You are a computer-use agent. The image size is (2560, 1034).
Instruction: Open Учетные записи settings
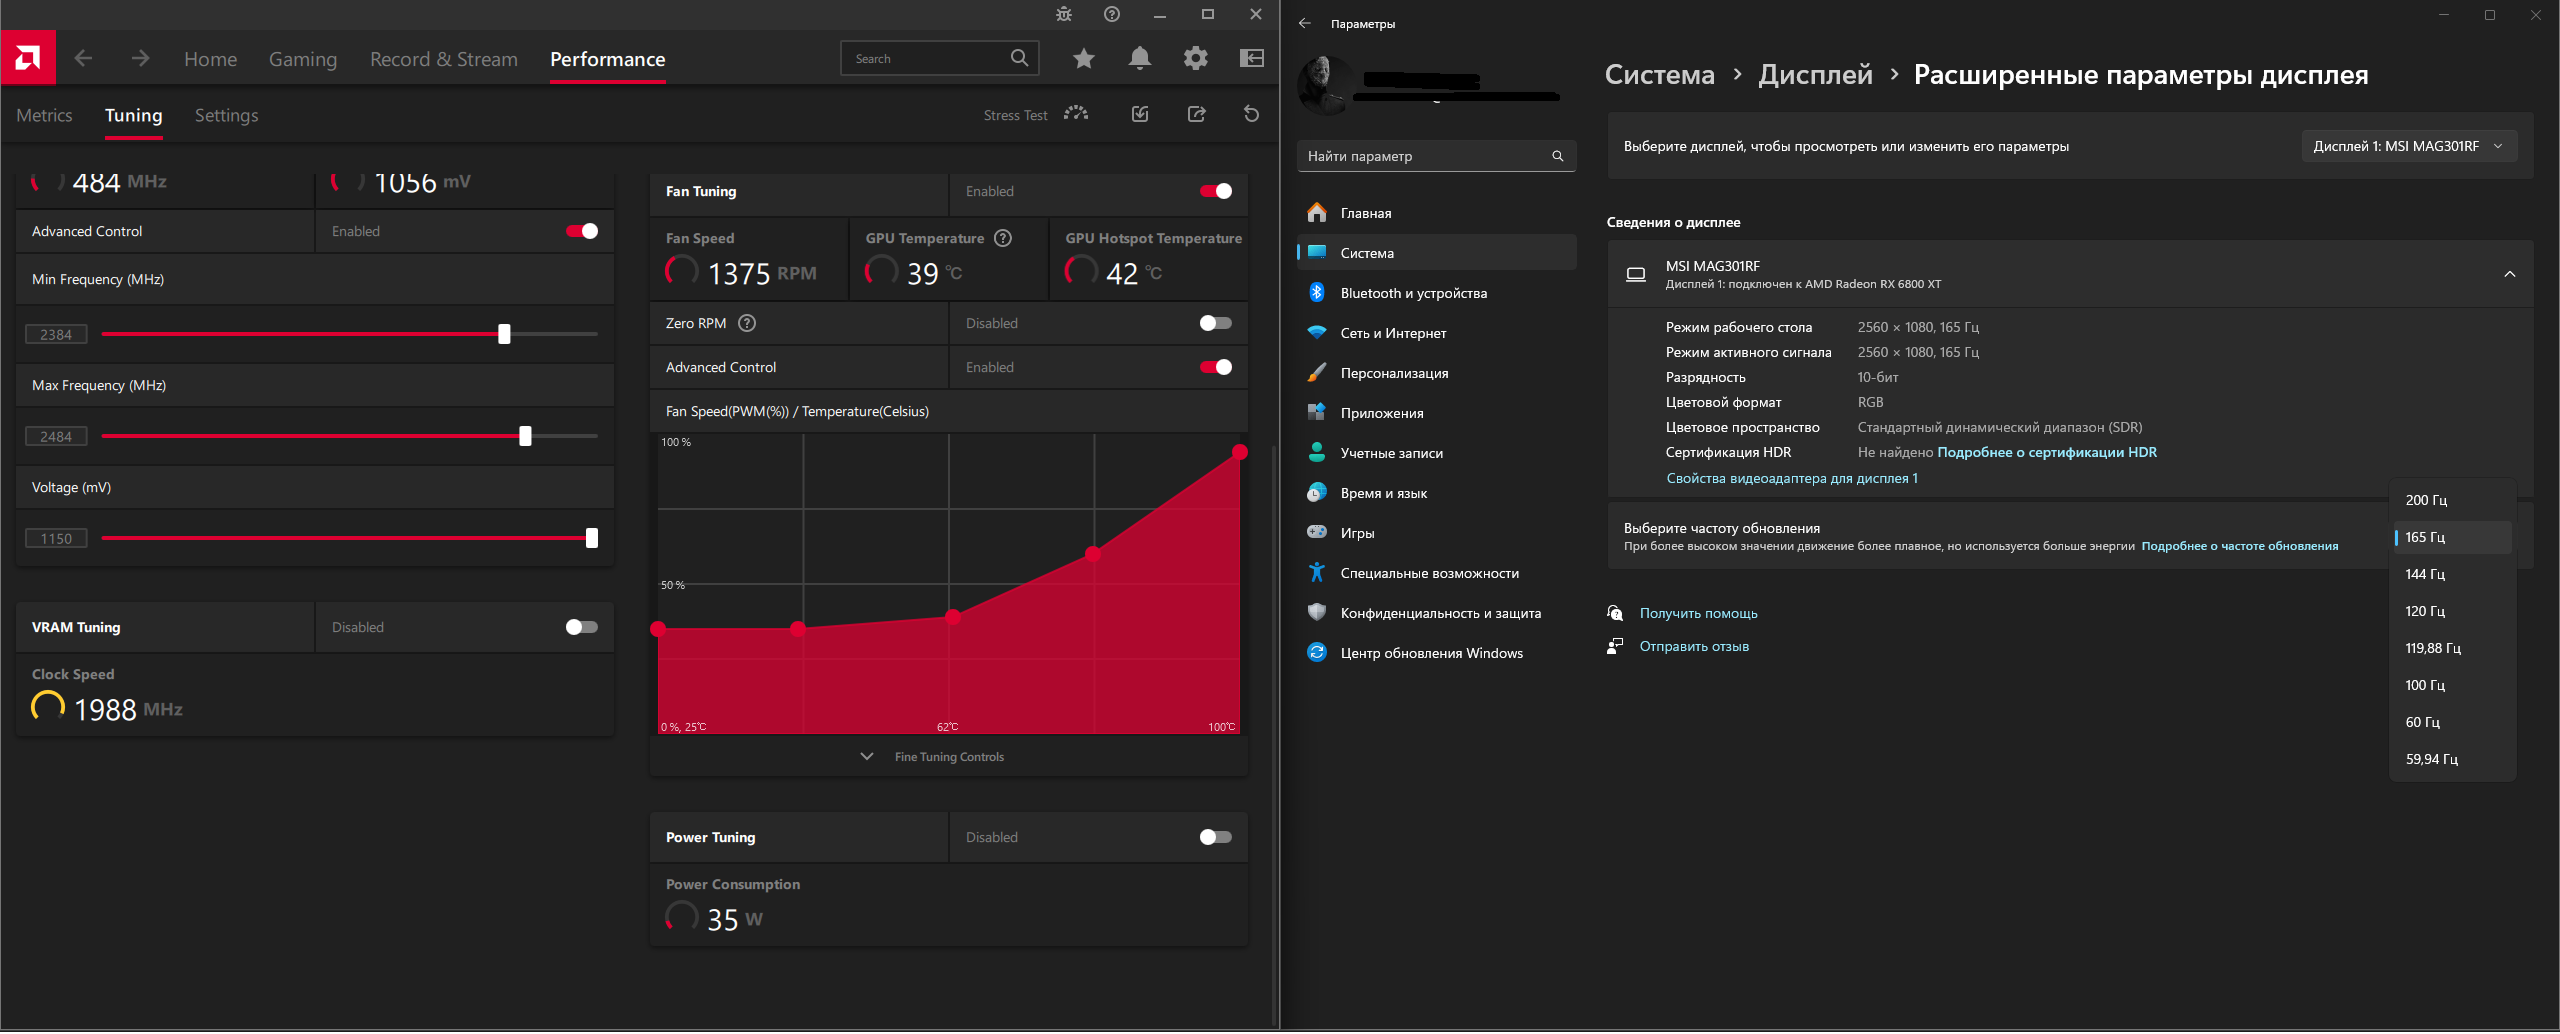pyautogui.click(x=1437, y=453)
